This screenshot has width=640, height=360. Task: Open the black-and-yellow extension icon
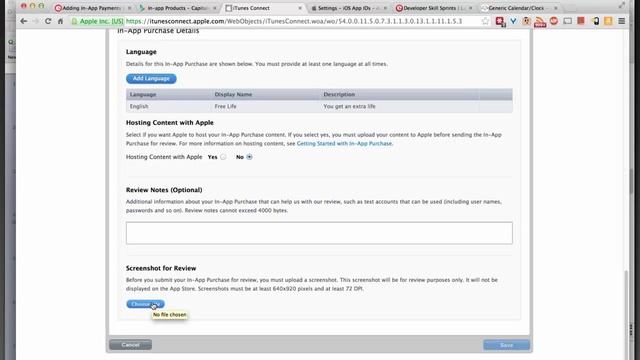[596, 21]
